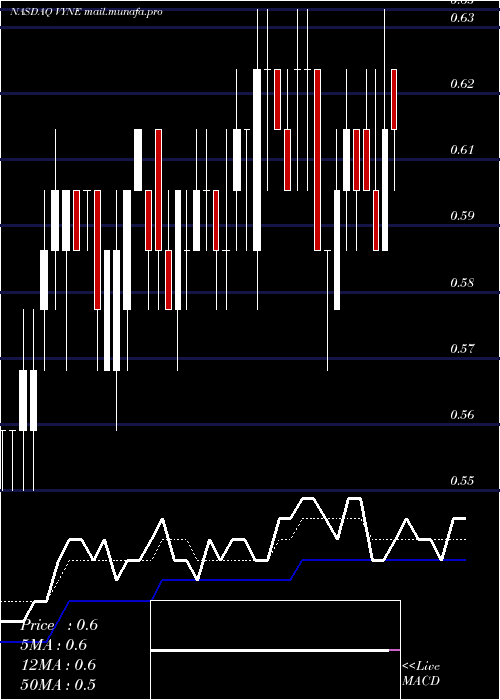Click the '5MA : 0.6' readout
The height and width of the screenshot is (700, 500).
click(x=54, y=645)
